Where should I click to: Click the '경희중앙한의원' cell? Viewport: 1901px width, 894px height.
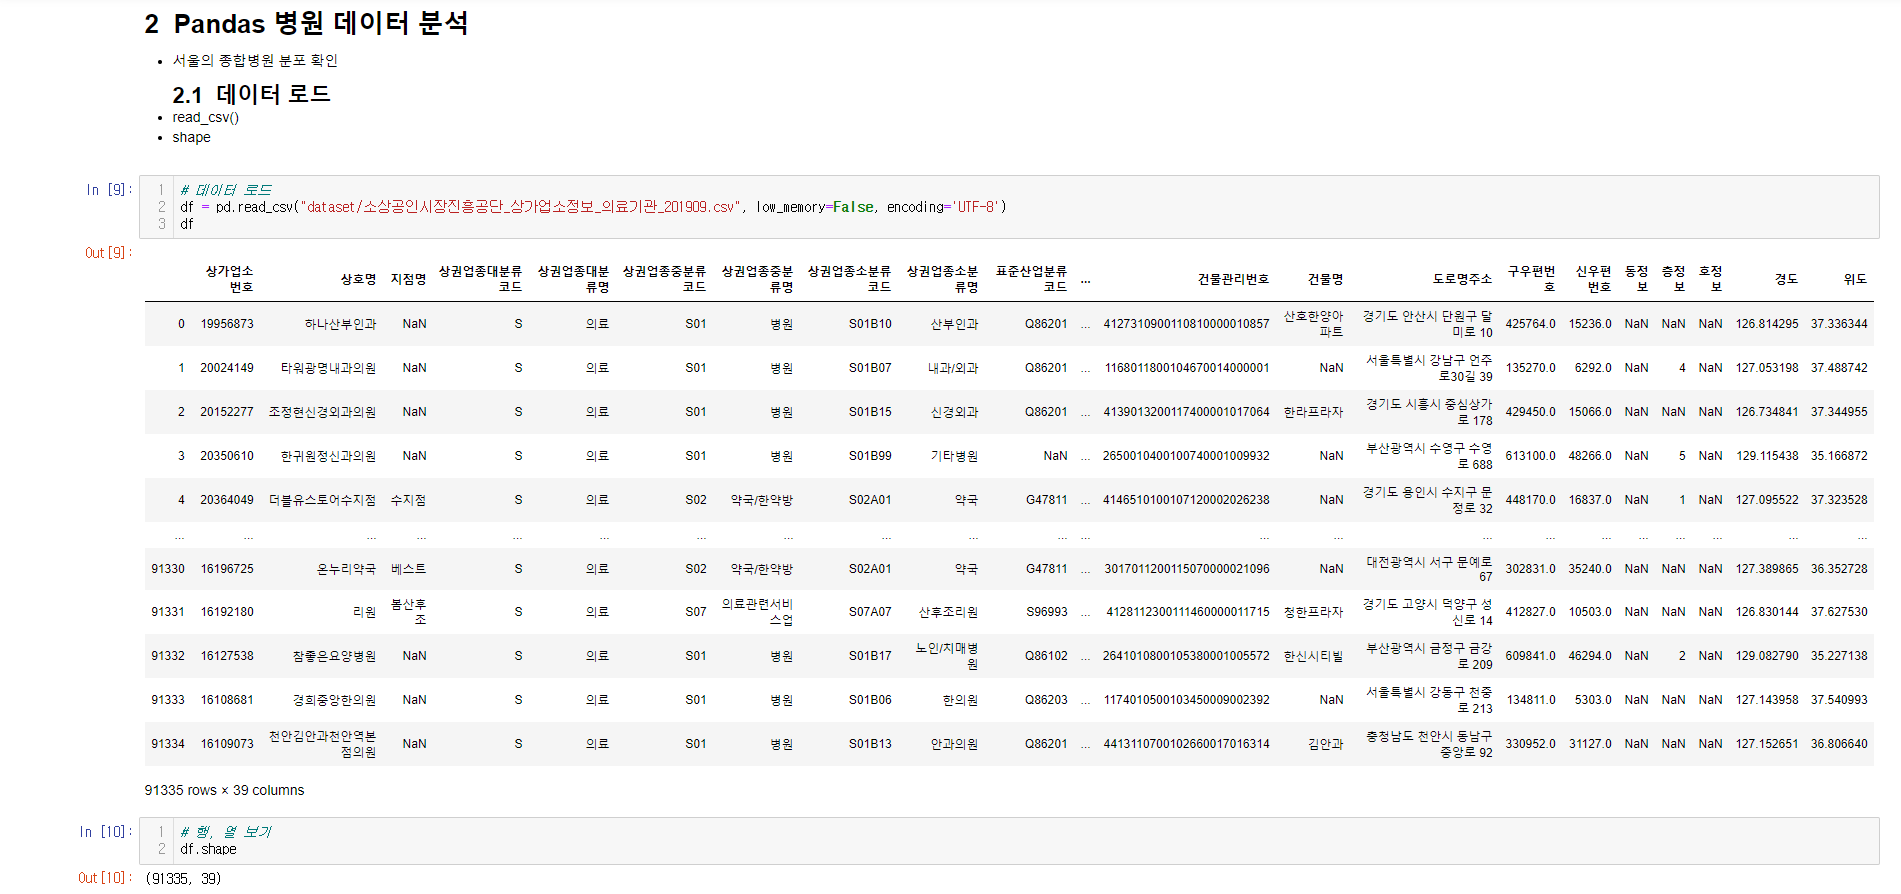[334, 700]
